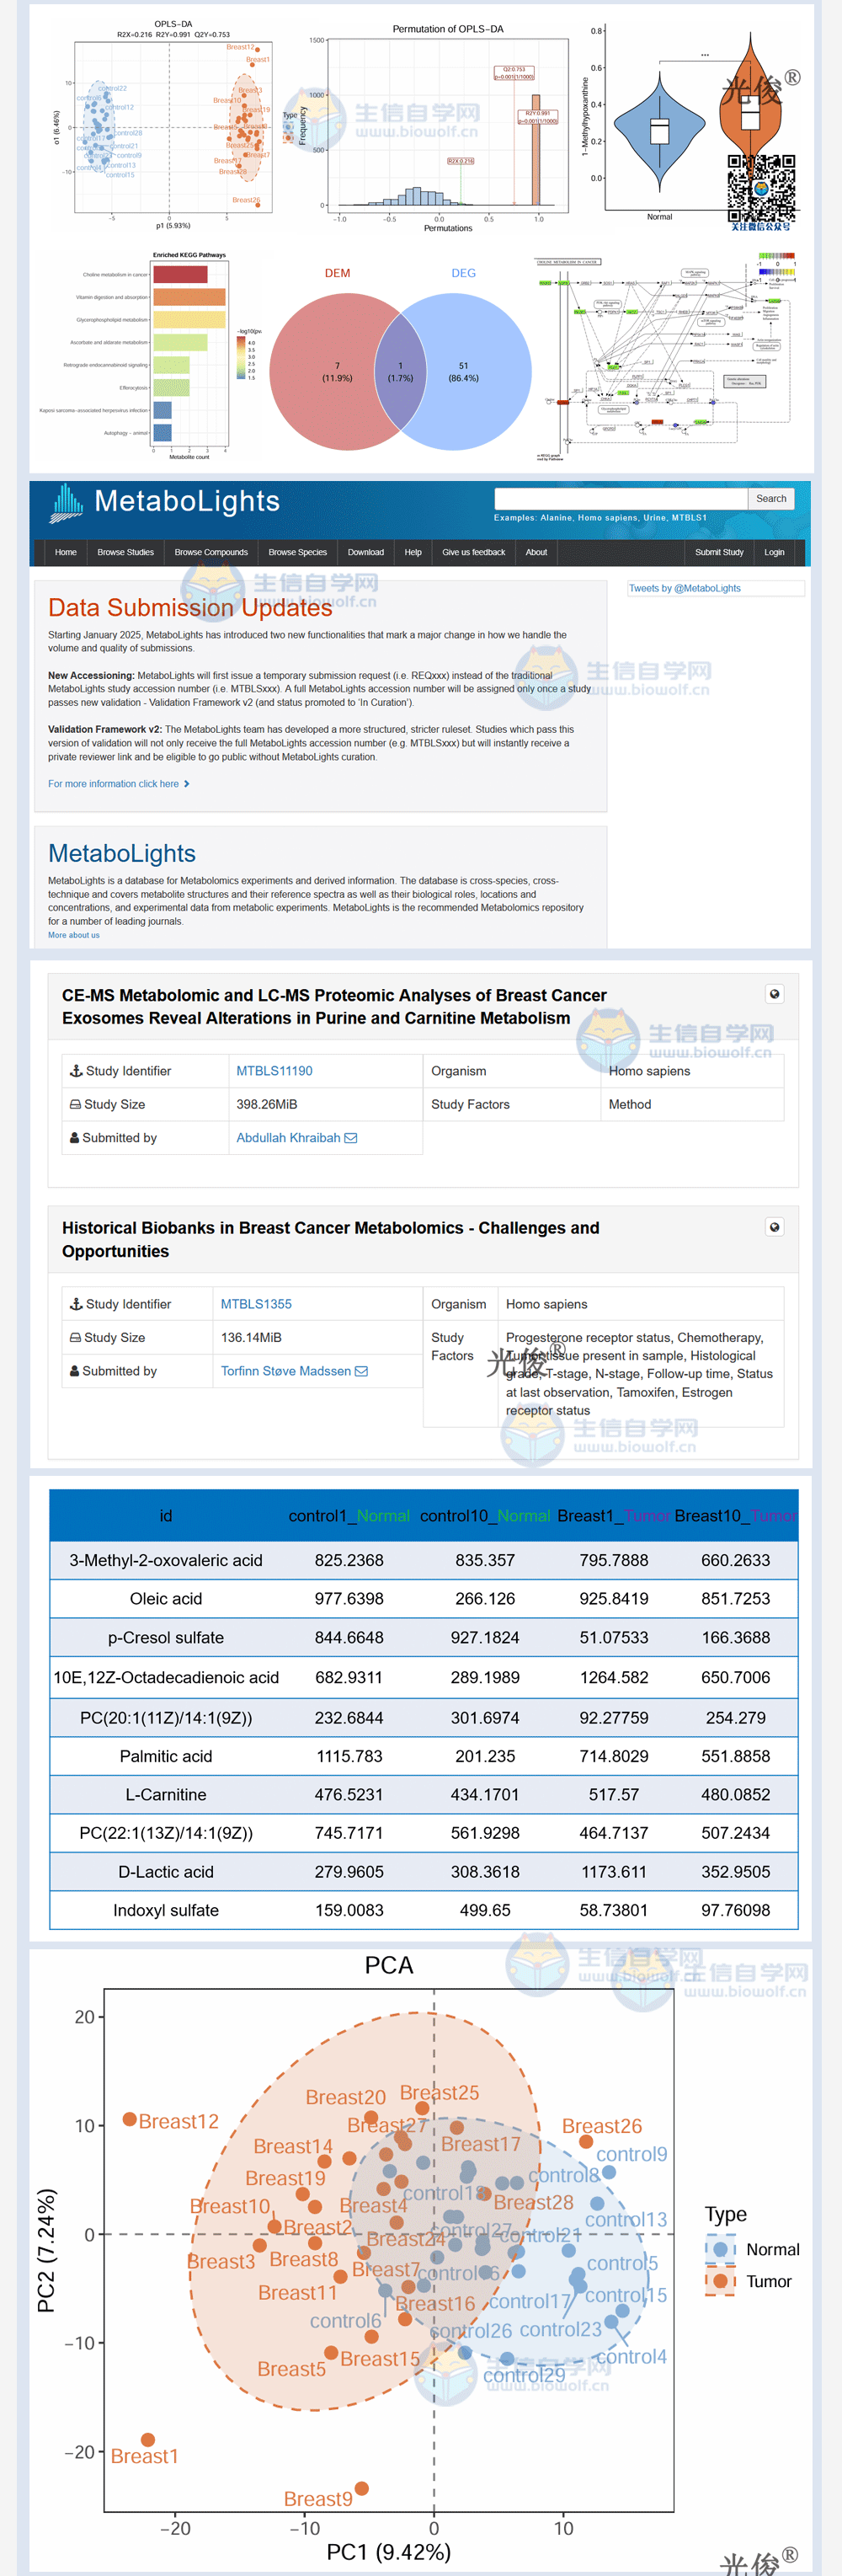Click the 'Indoxyl sulfate' row label
This screenshot has width=842, height=2576.
(x=166, y=1910)
